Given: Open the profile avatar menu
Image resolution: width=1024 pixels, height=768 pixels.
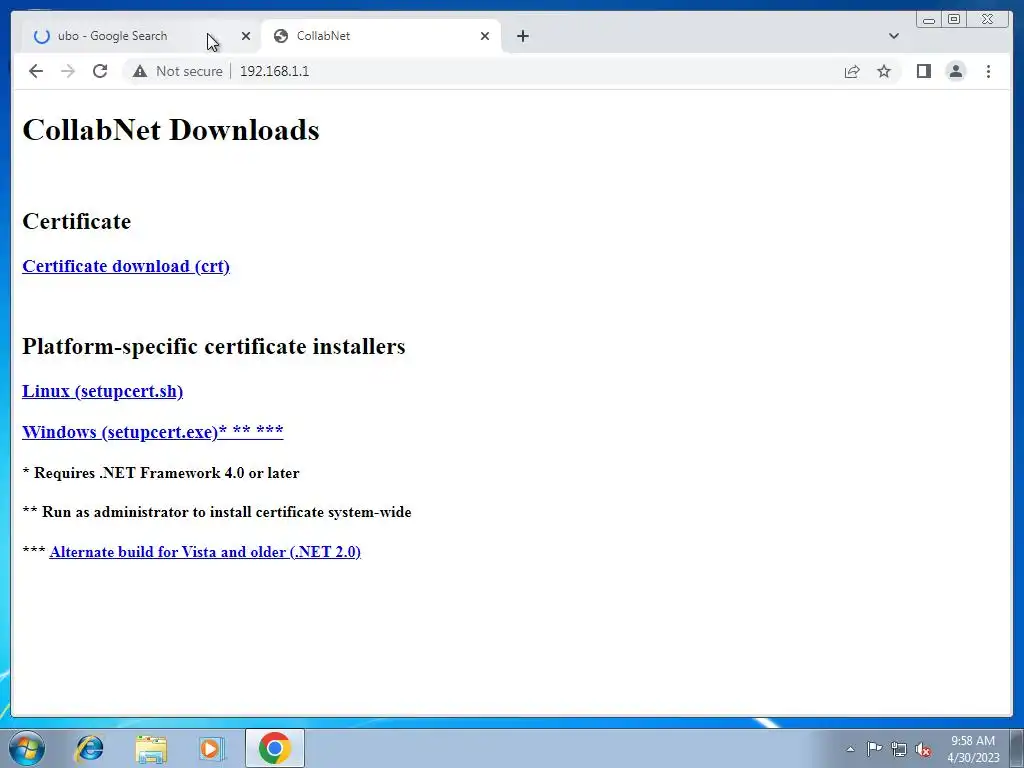Looking at the screenshot, I should coord(955,71).
